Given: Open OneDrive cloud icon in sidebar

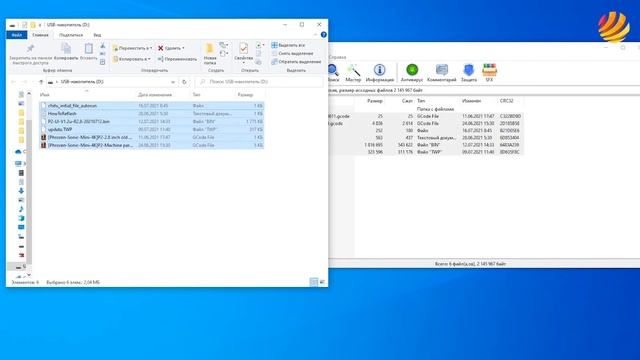Looking at the screenshot, I should pos(18,152).
